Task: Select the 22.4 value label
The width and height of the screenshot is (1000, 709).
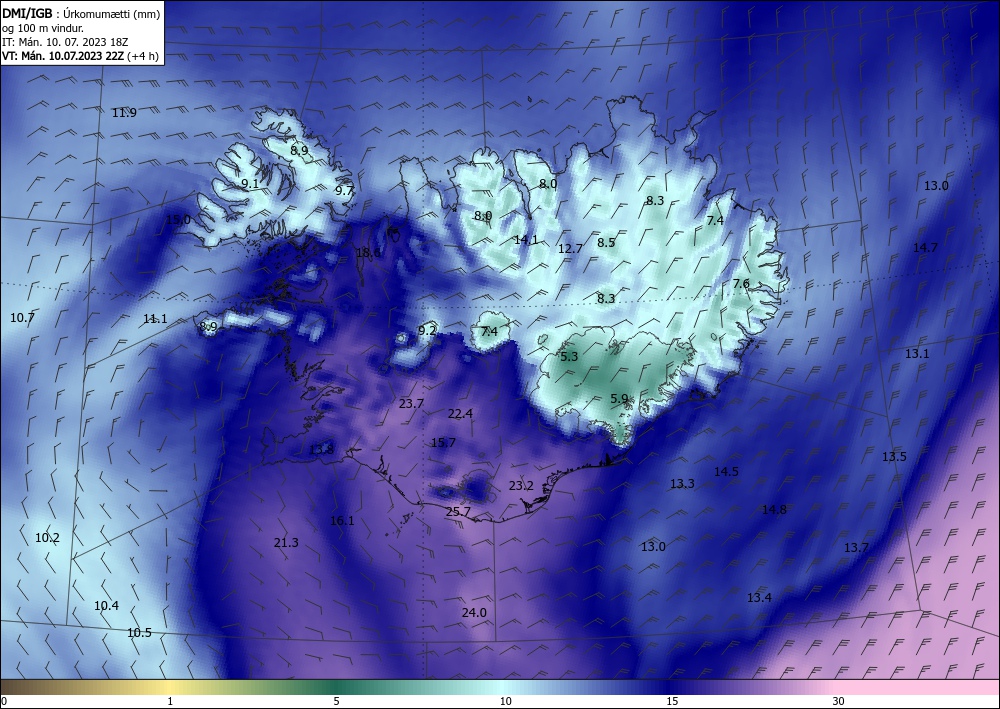Action: pos(460,414)
